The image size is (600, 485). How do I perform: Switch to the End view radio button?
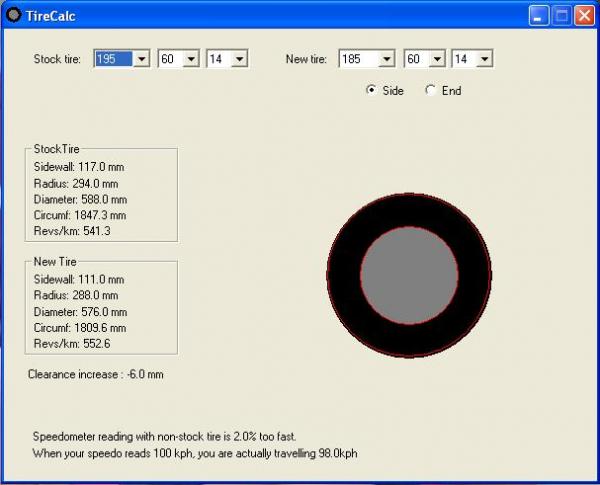[x=431, y=90]
